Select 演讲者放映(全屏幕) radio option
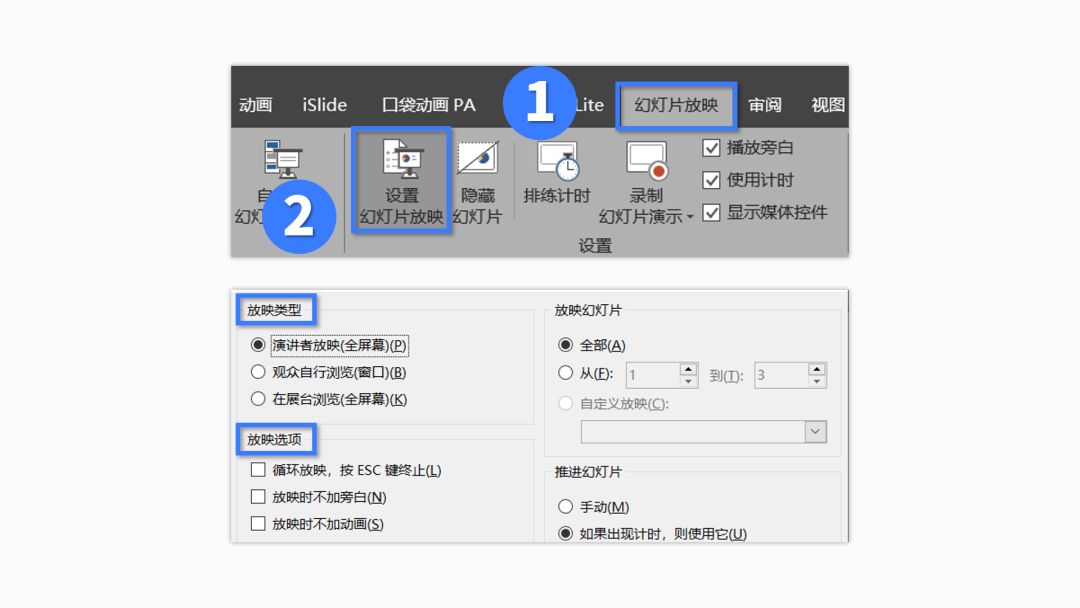 pos(258,345)
